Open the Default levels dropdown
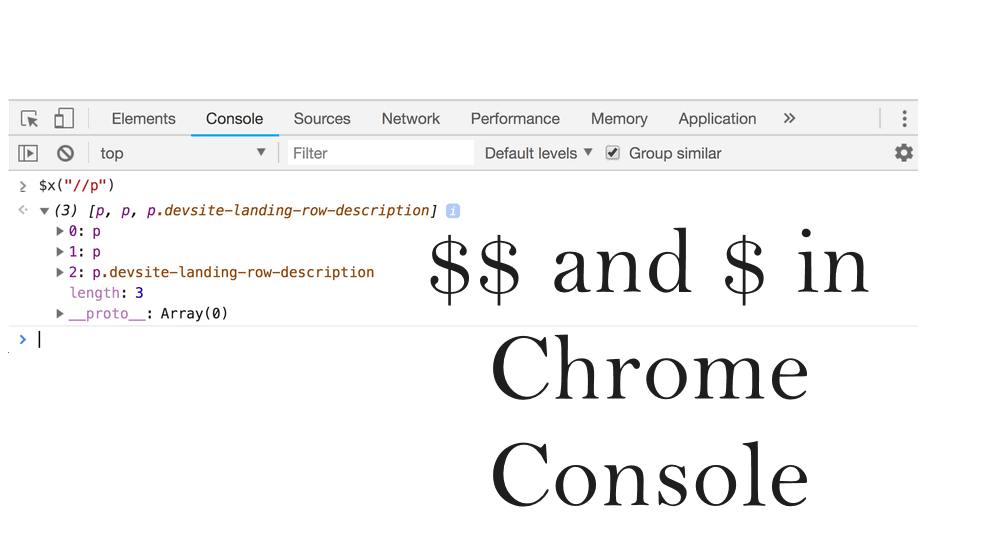 pos(538,153)
